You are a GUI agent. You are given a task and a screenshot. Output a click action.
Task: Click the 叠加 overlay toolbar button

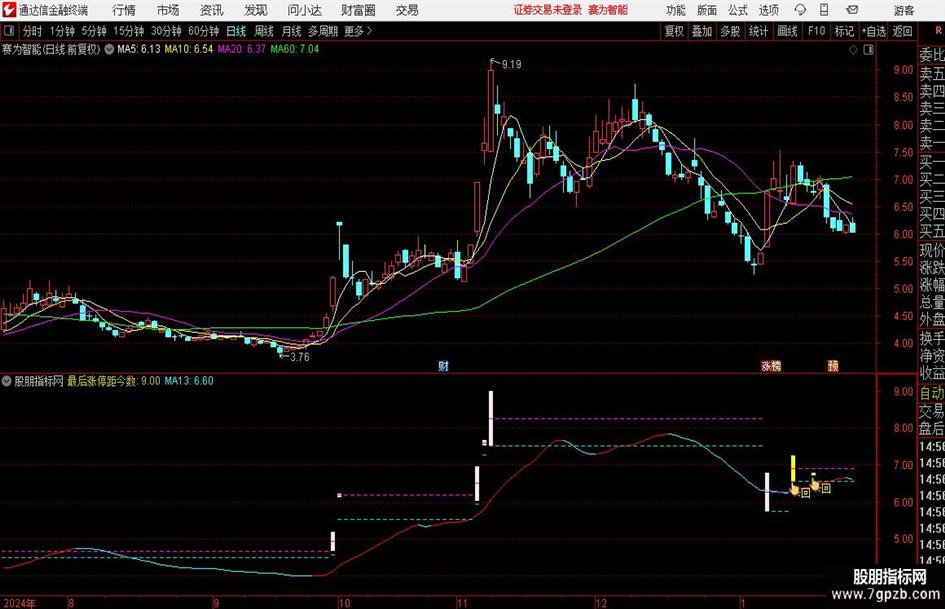coord(702,31)
